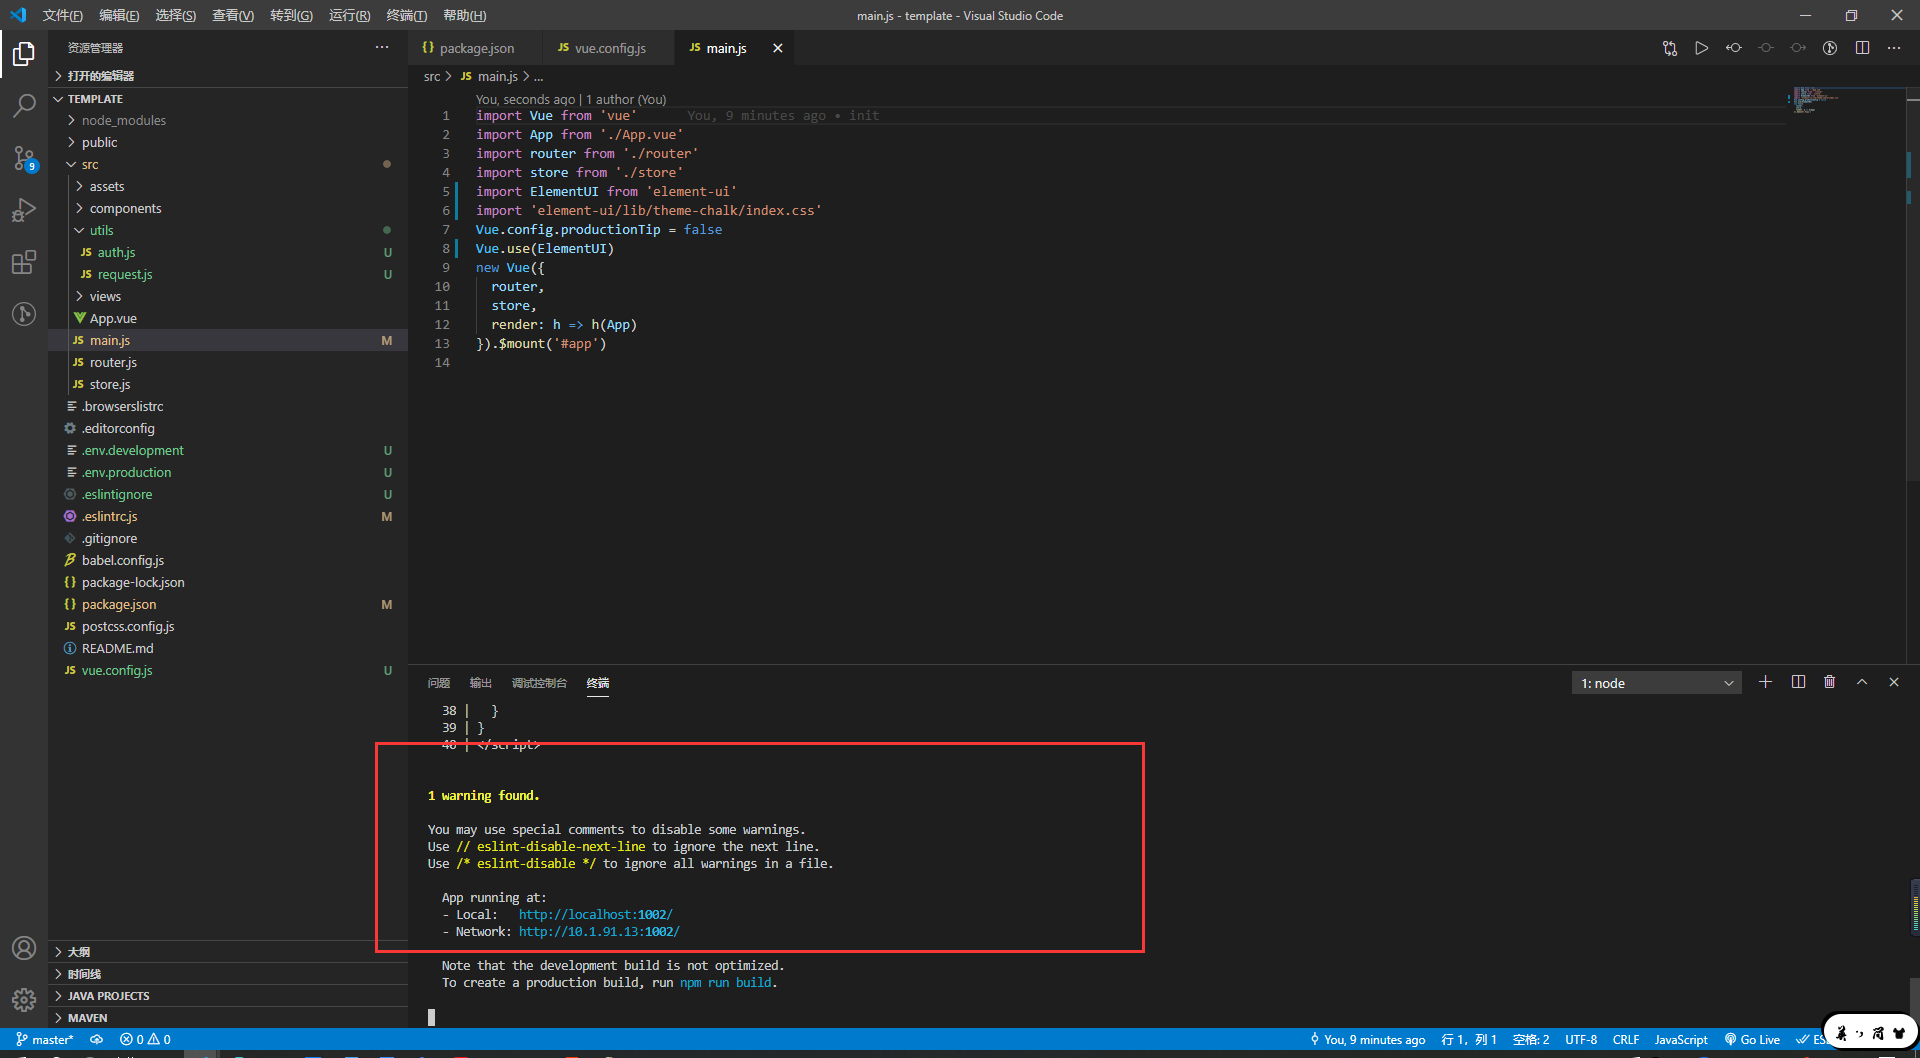Toggle split terminal view
This screenshot has width=1920, height=1058.
click(x=1798, y=681)
